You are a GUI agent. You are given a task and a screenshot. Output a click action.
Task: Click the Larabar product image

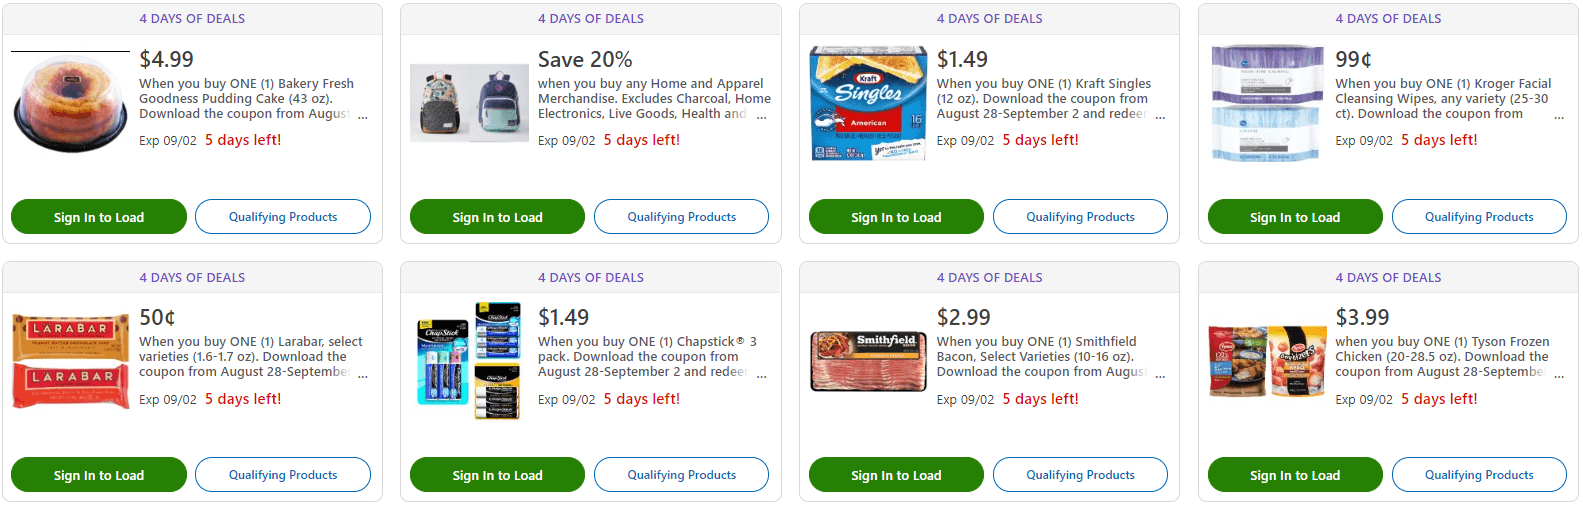(x=70, y=361)
